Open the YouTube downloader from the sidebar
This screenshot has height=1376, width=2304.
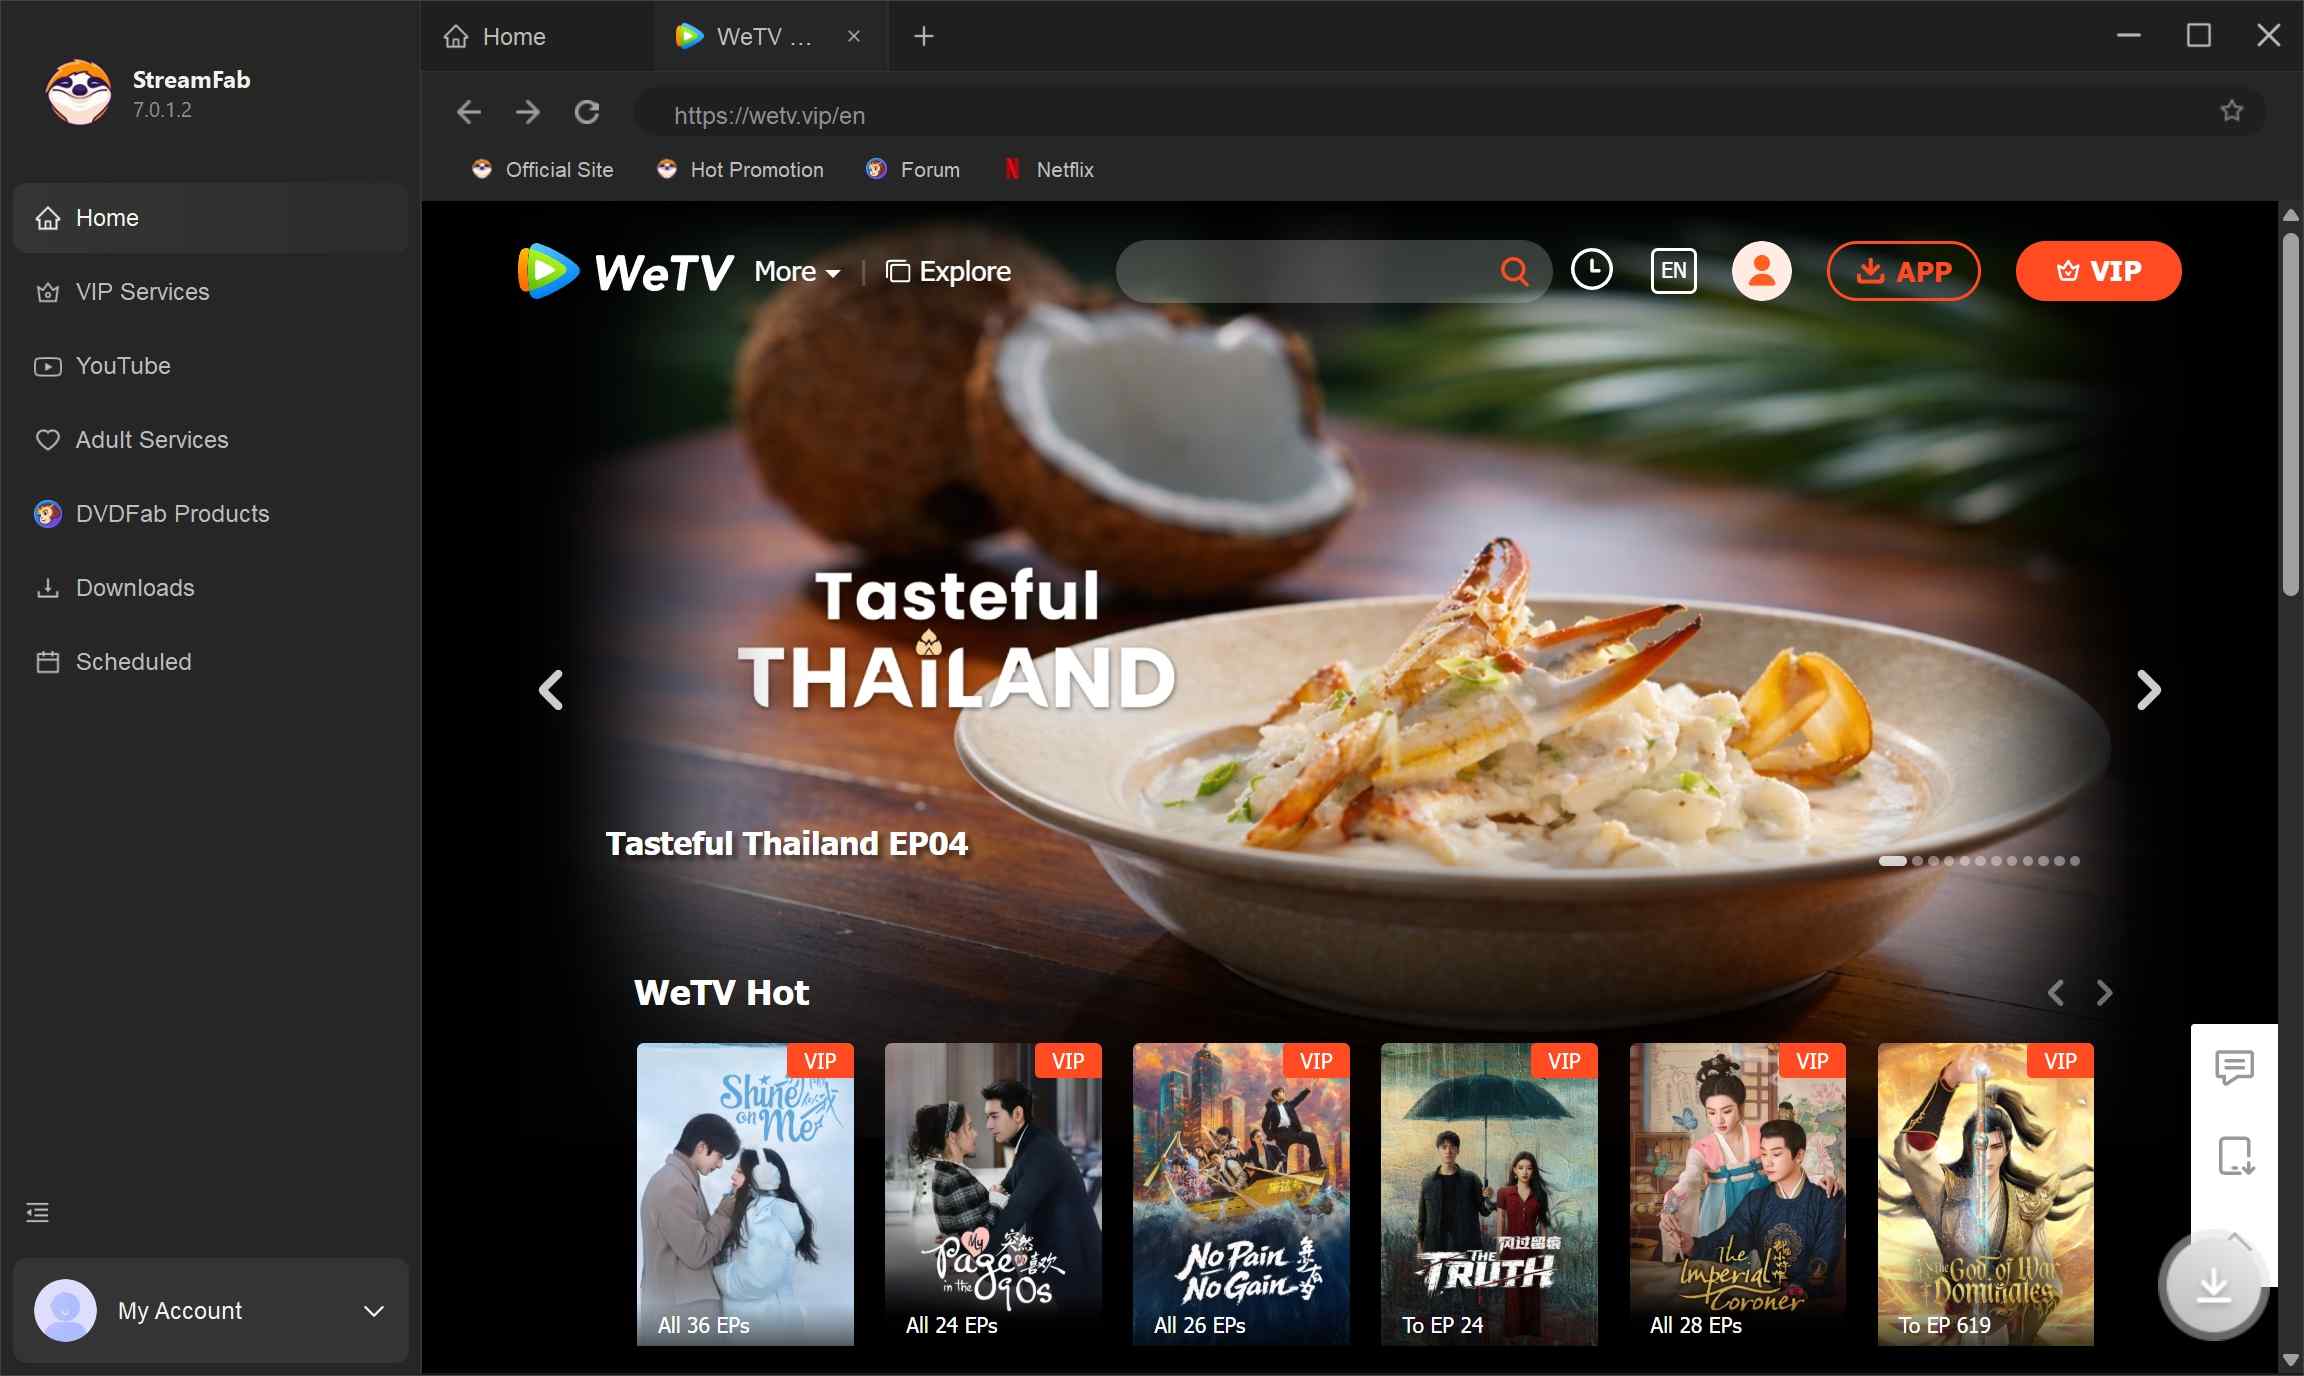(123, 366)
